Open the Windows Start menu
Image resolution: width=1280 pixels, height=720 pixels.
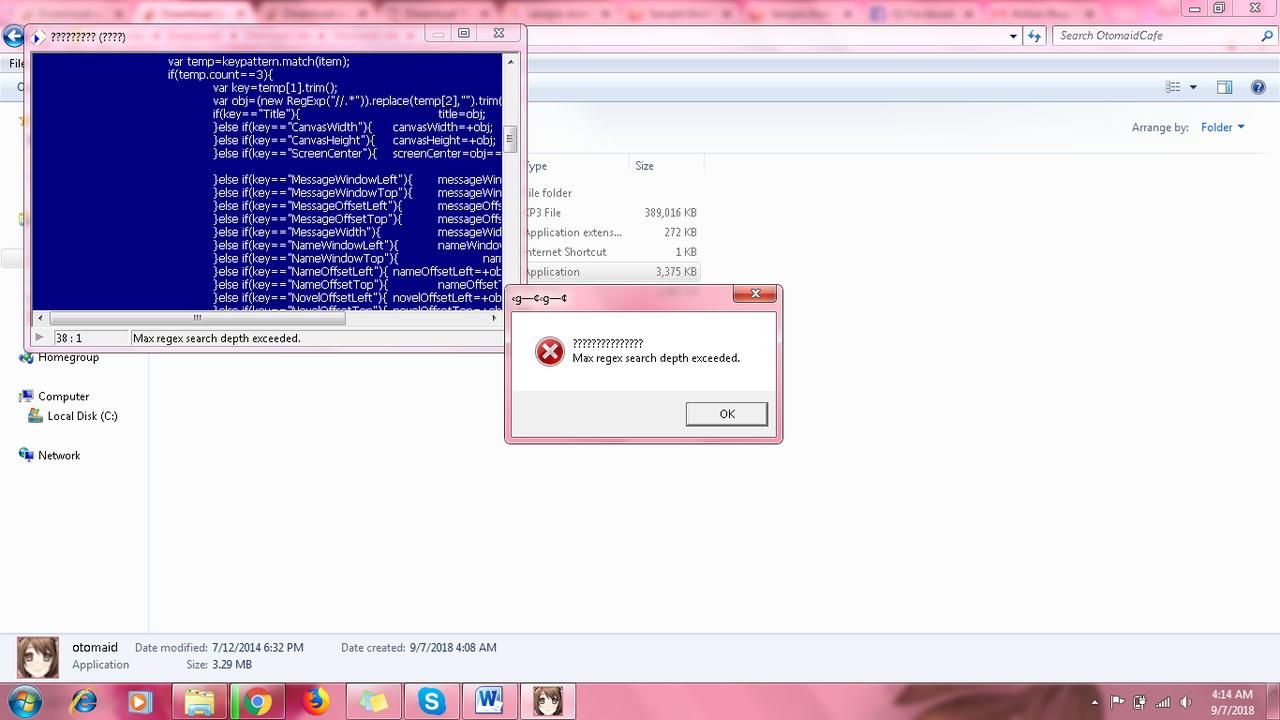24,701
